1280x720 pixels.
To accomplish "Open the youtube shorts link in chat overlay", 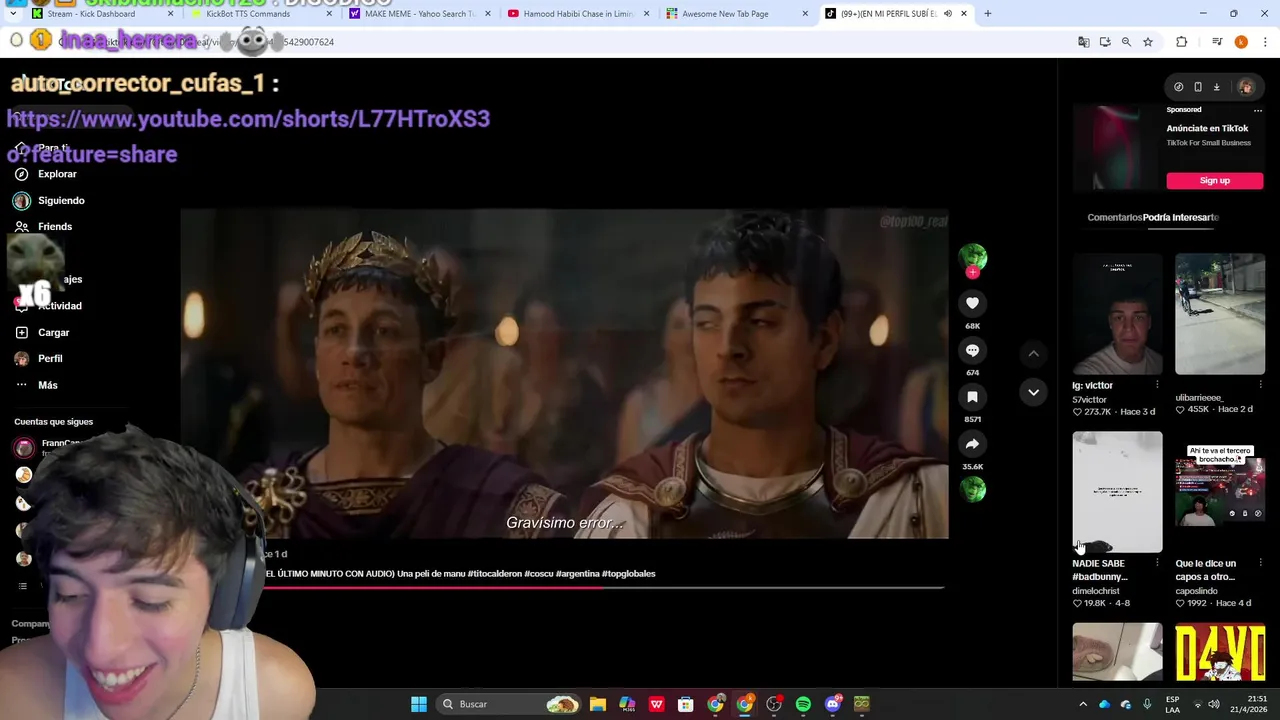I will 248,136.
